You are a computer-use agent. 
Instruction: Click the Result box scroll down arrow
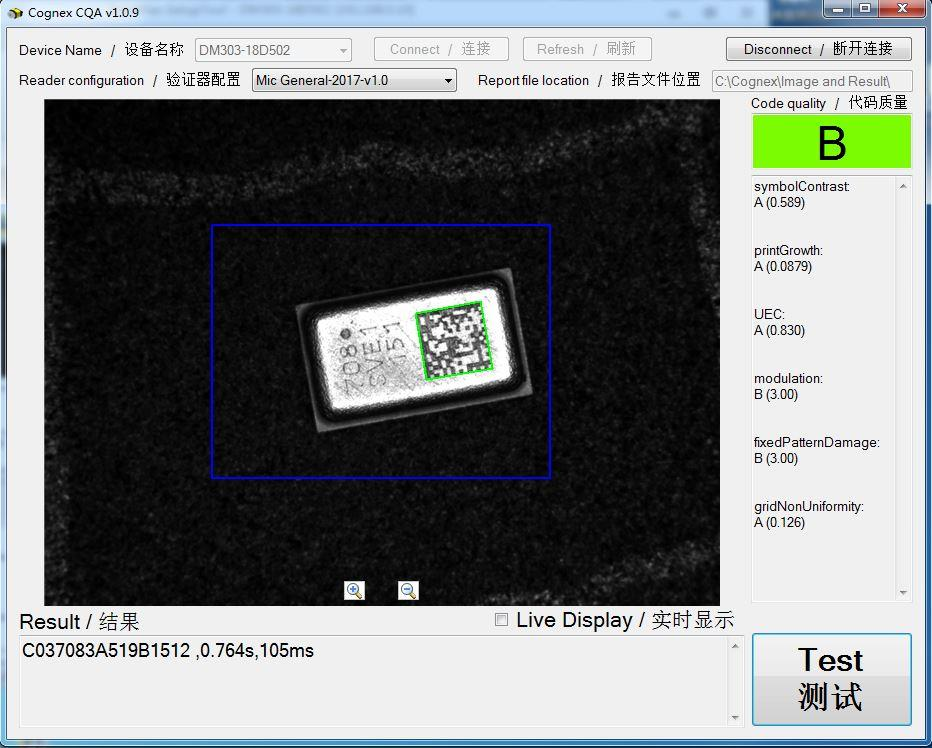(735, 718)
